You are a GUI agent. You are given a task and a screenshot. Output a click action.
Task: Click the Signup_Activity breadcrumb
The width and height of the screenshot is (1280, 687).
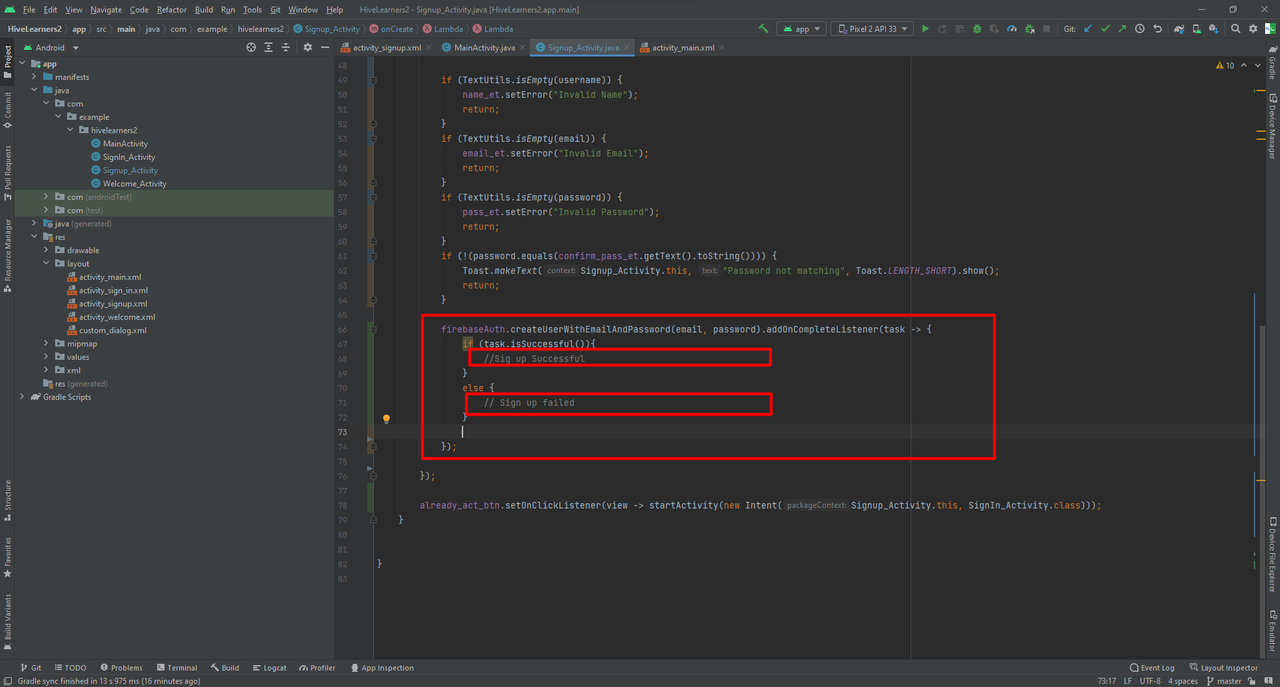tap(326, 29)
